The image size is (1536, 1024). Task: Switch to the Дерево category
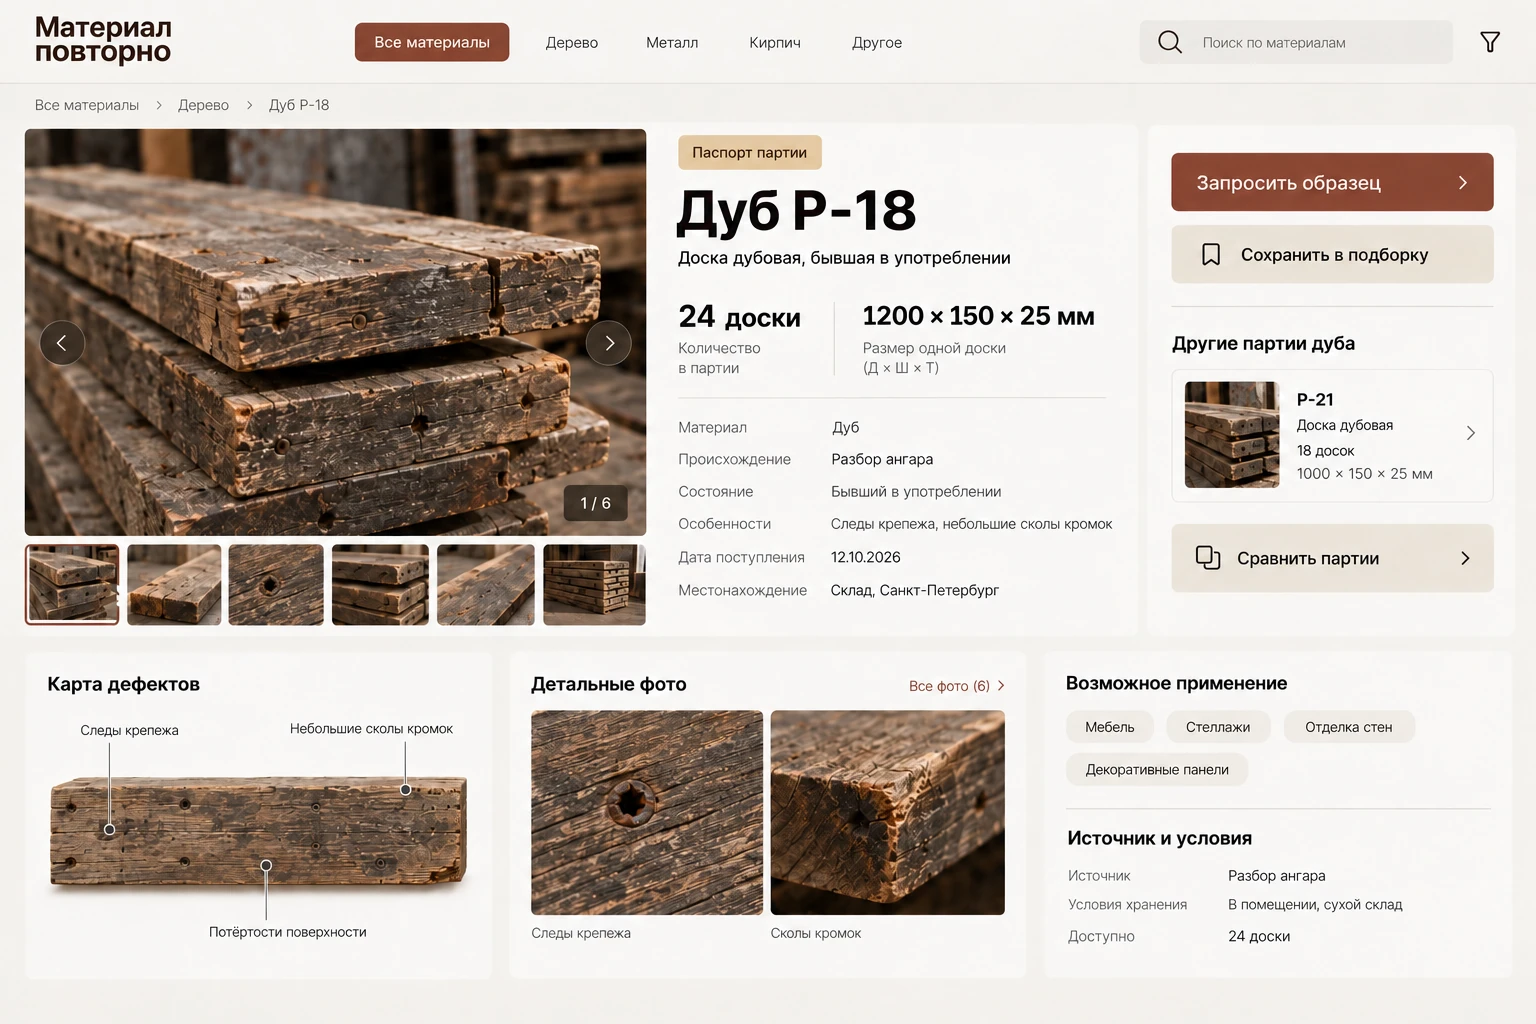[x=572, y=42]
